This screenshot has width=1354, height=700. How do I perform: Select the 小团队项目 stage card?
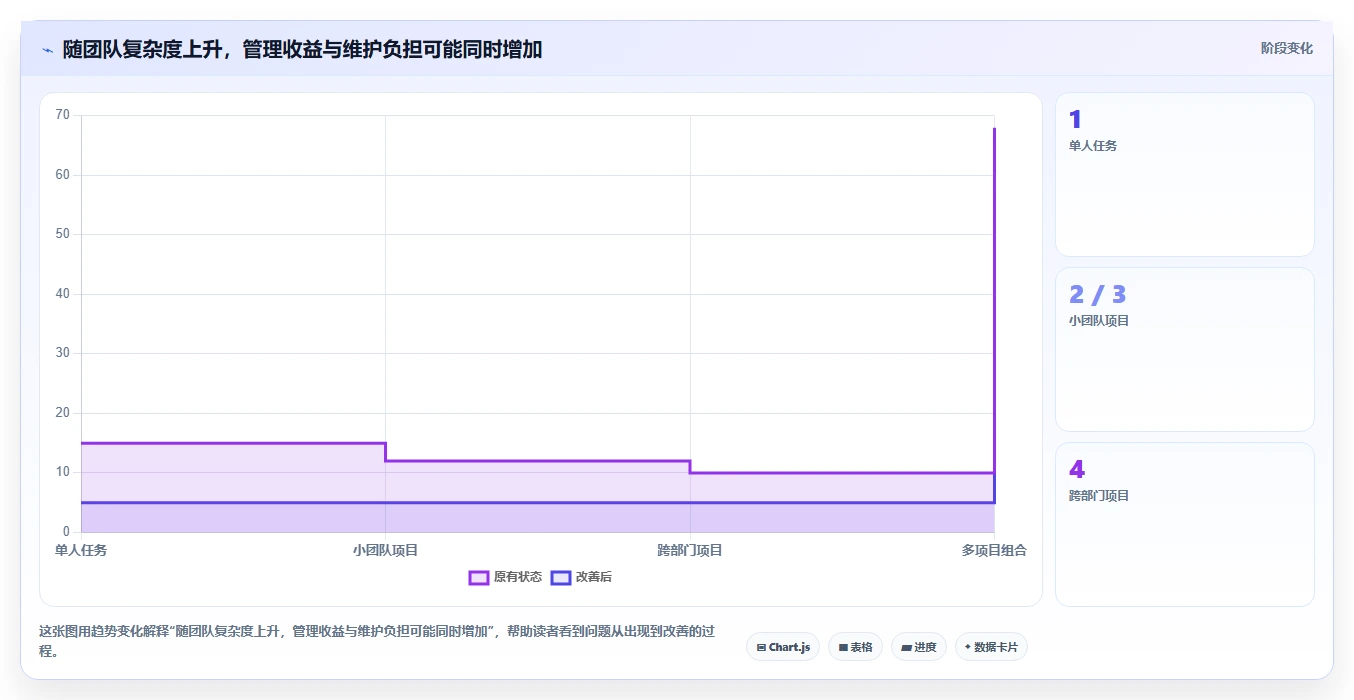point(1184,349)
